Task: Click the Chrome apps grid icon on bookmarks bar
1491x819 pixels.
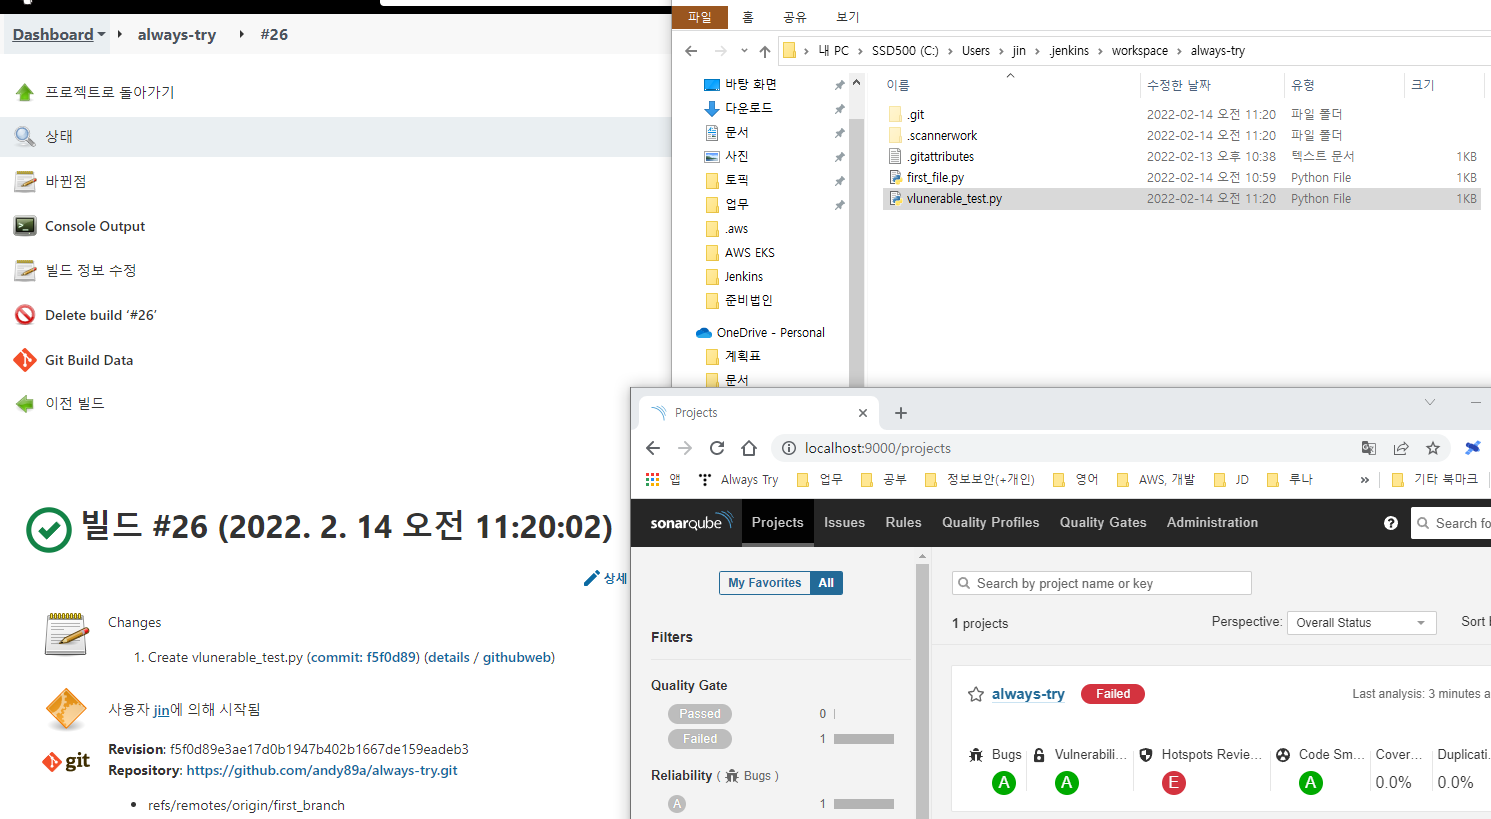Action: 652,479
